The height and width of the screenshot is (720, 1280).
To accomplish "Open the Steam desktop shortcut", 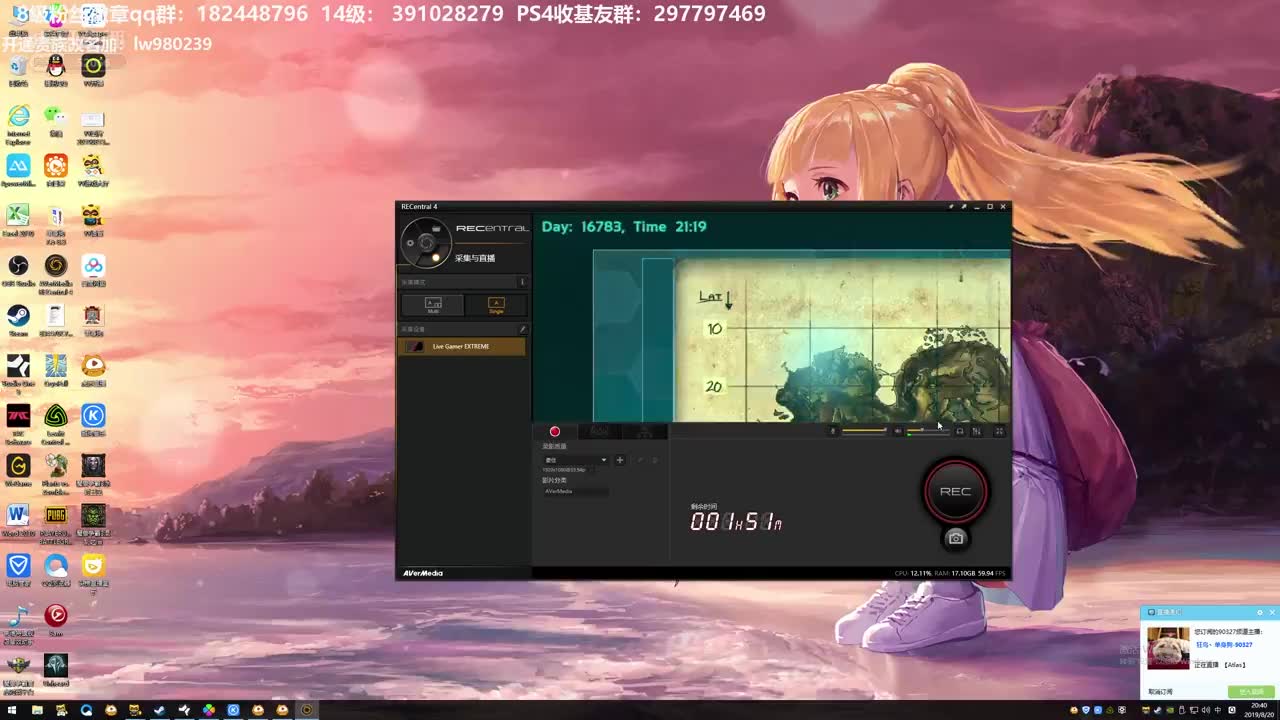I will (18, 320).
